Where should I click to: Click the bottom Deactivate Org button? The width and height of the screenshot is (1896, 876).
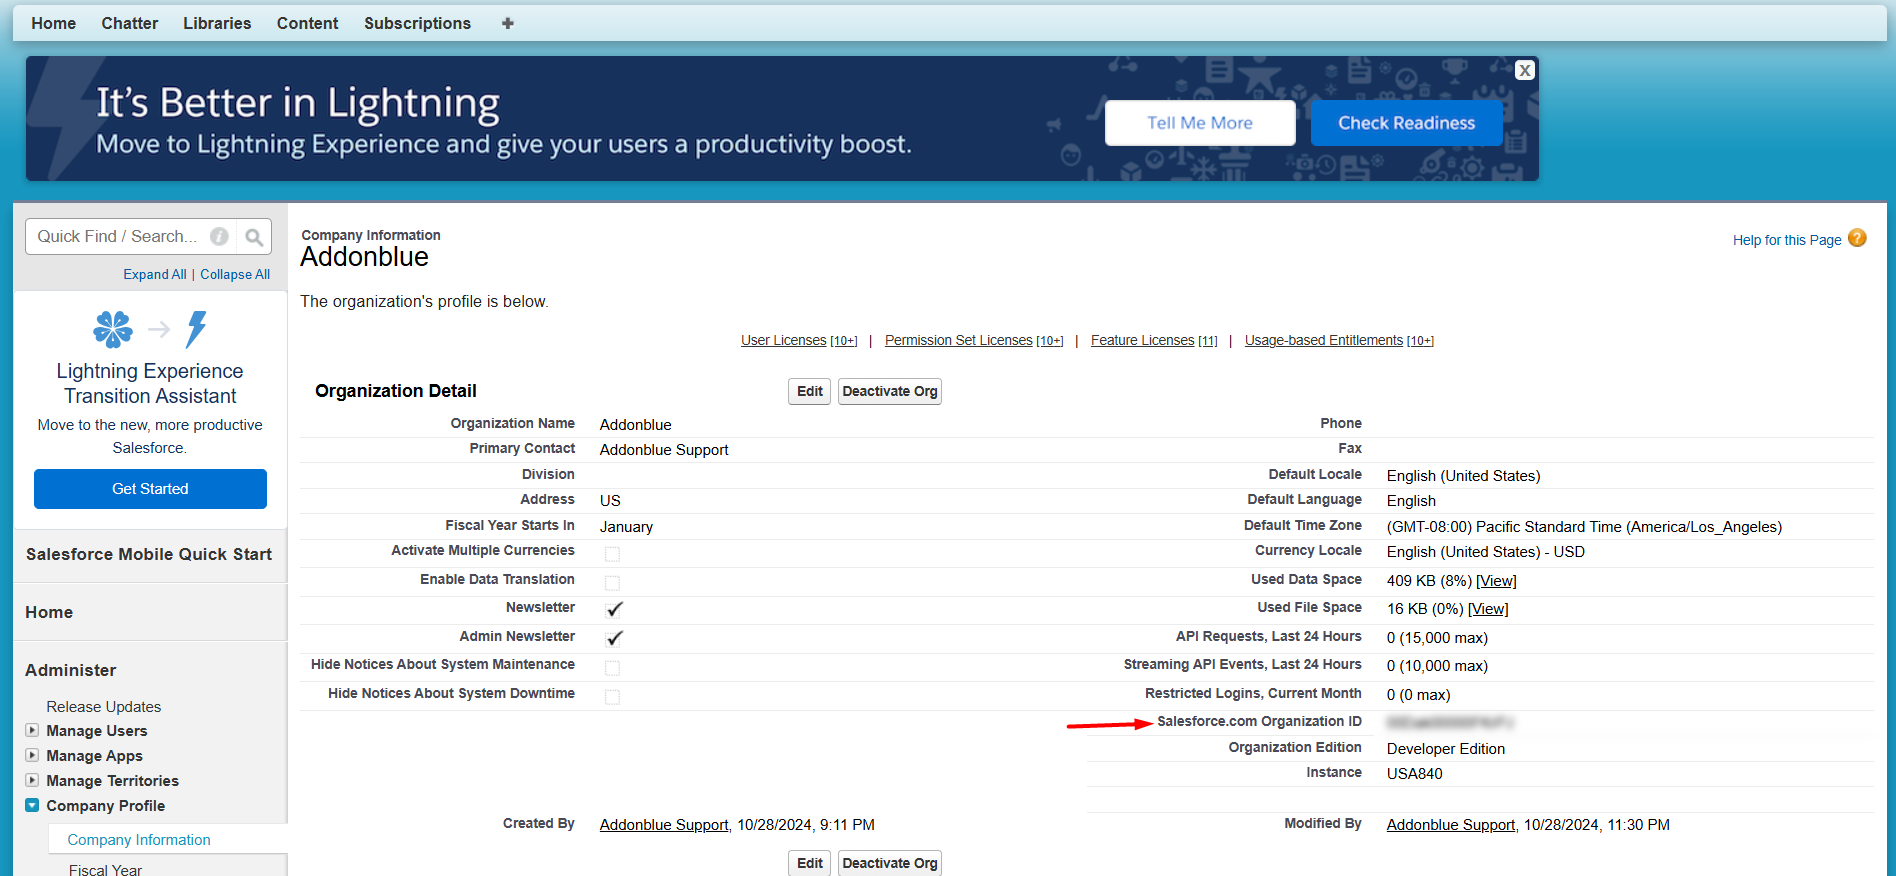890,863
